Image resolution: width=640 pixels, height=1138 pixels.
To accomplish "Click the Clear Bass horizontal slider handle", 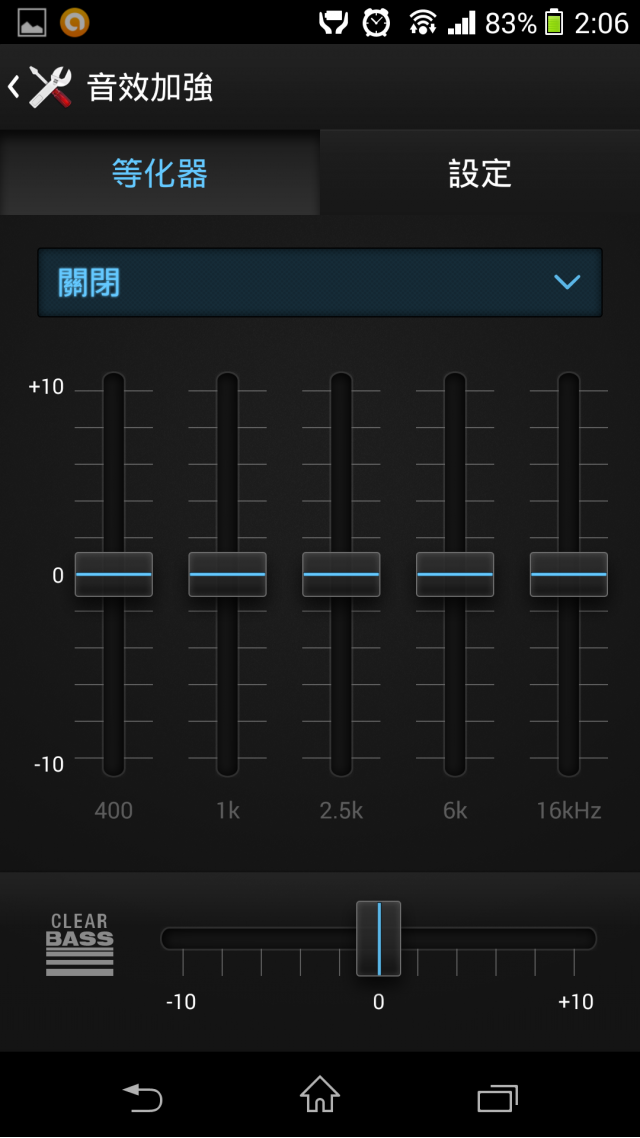I will (379, 938).
